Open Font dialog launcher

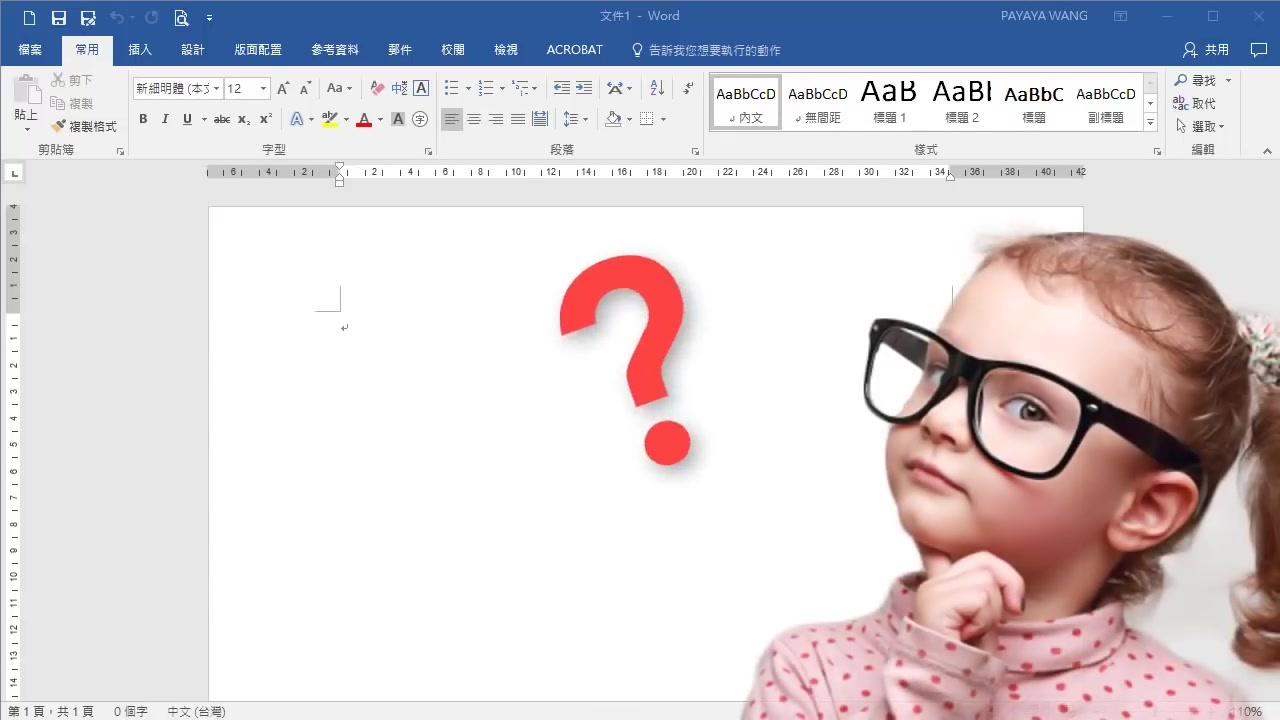click(428, 152)
